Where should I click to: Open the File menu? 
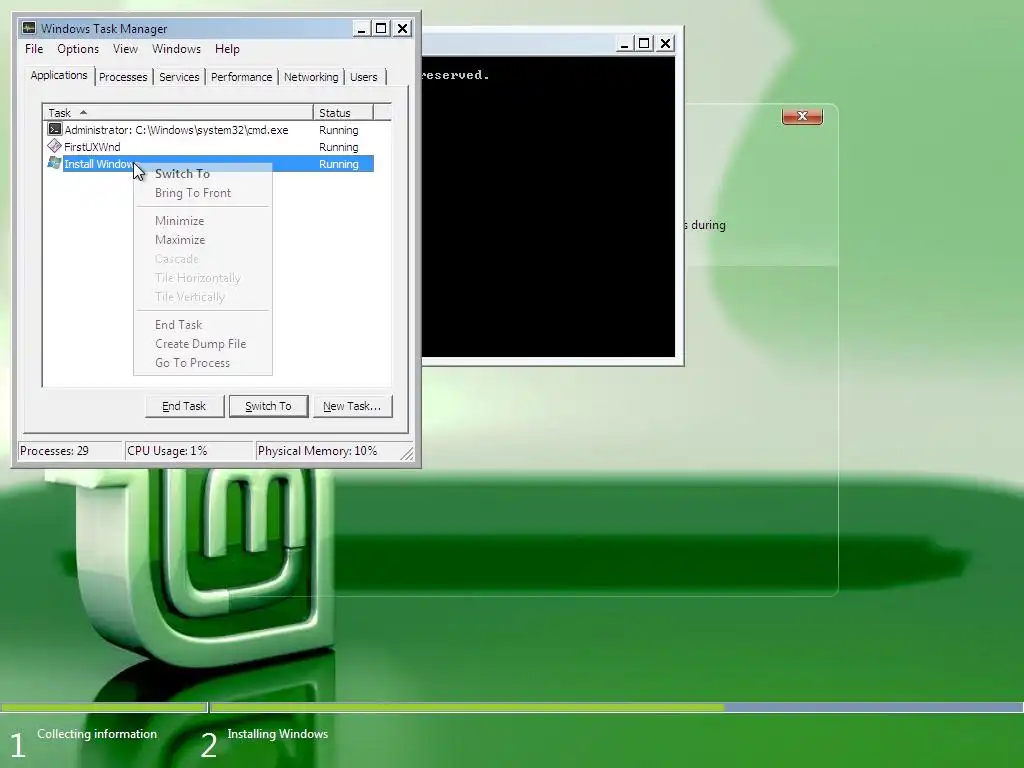point(34,49)
